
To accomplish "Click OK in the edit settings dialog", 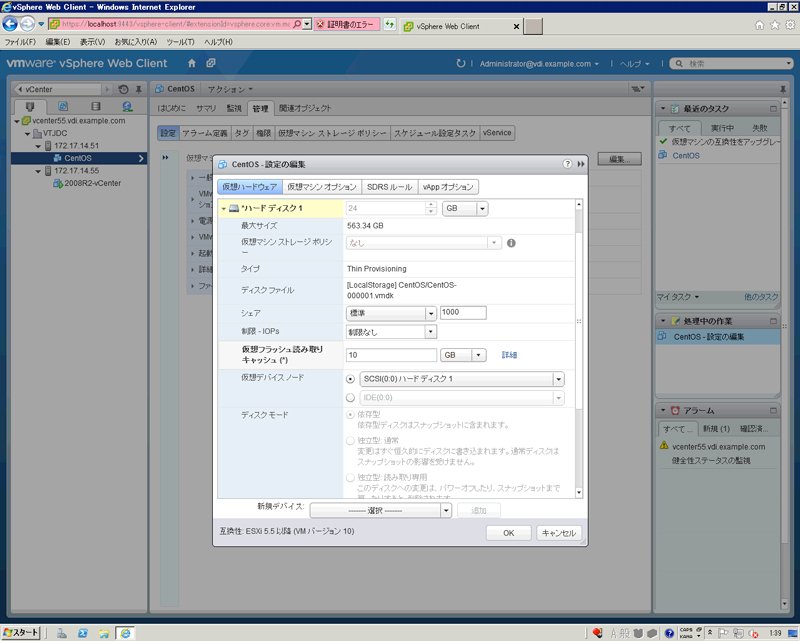I will click(509, 533).
